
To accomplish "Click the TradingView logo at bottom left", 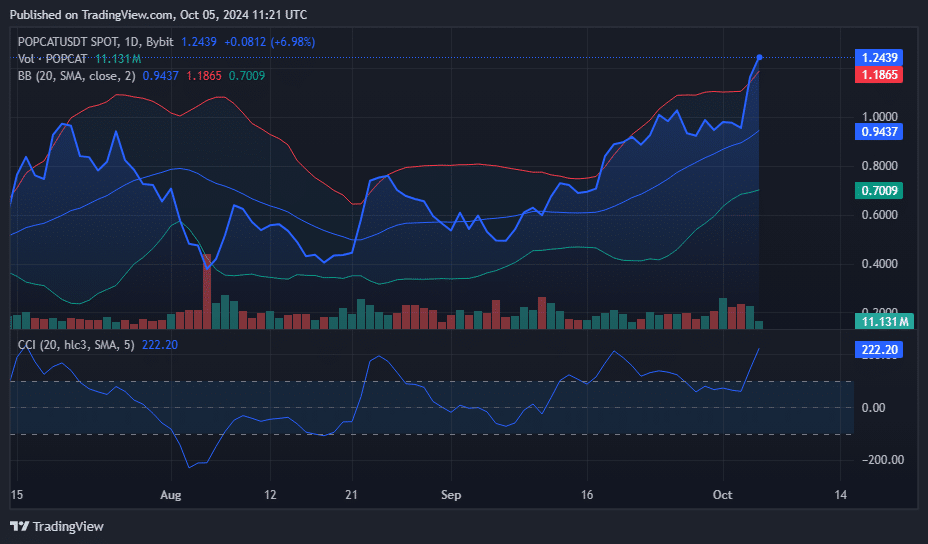I will 57,526.
